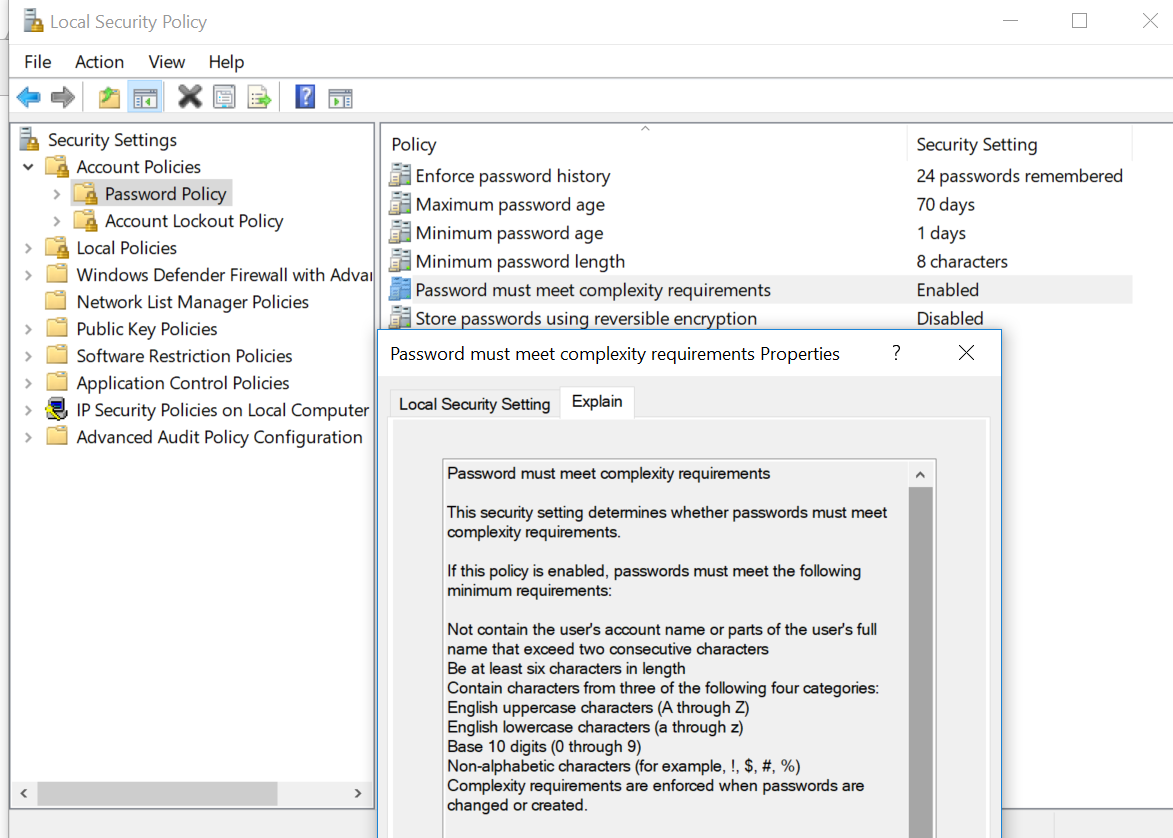Select the Password must meet complexity requirements row name
Screen dimensions: 1173x838
click(593, 290)
